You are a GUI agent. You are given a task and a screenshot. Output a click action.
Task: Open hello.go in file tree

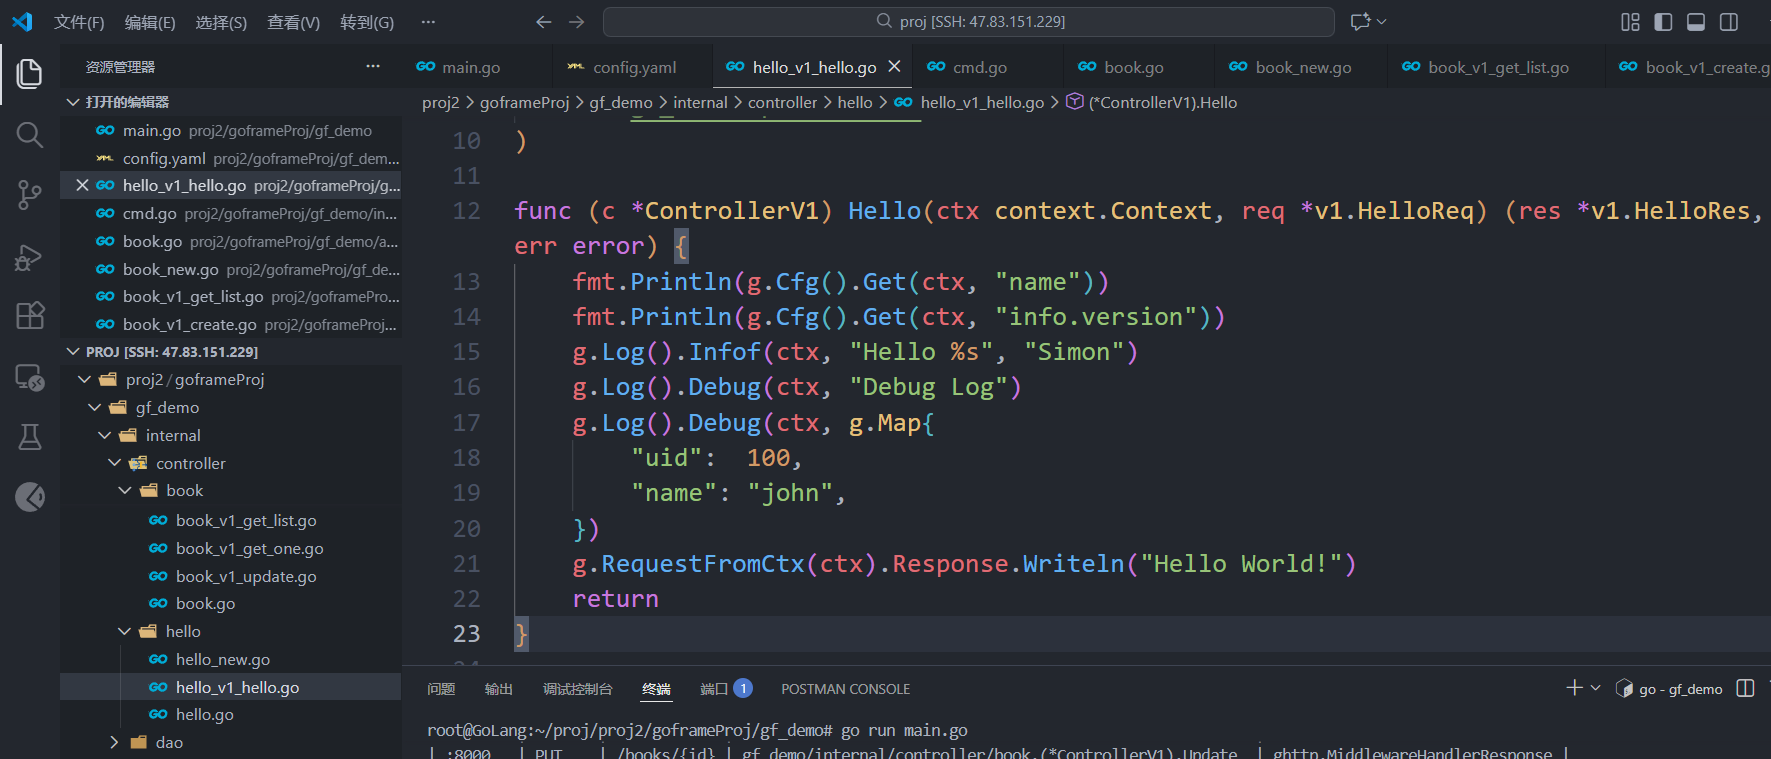[x=204, y=714]
